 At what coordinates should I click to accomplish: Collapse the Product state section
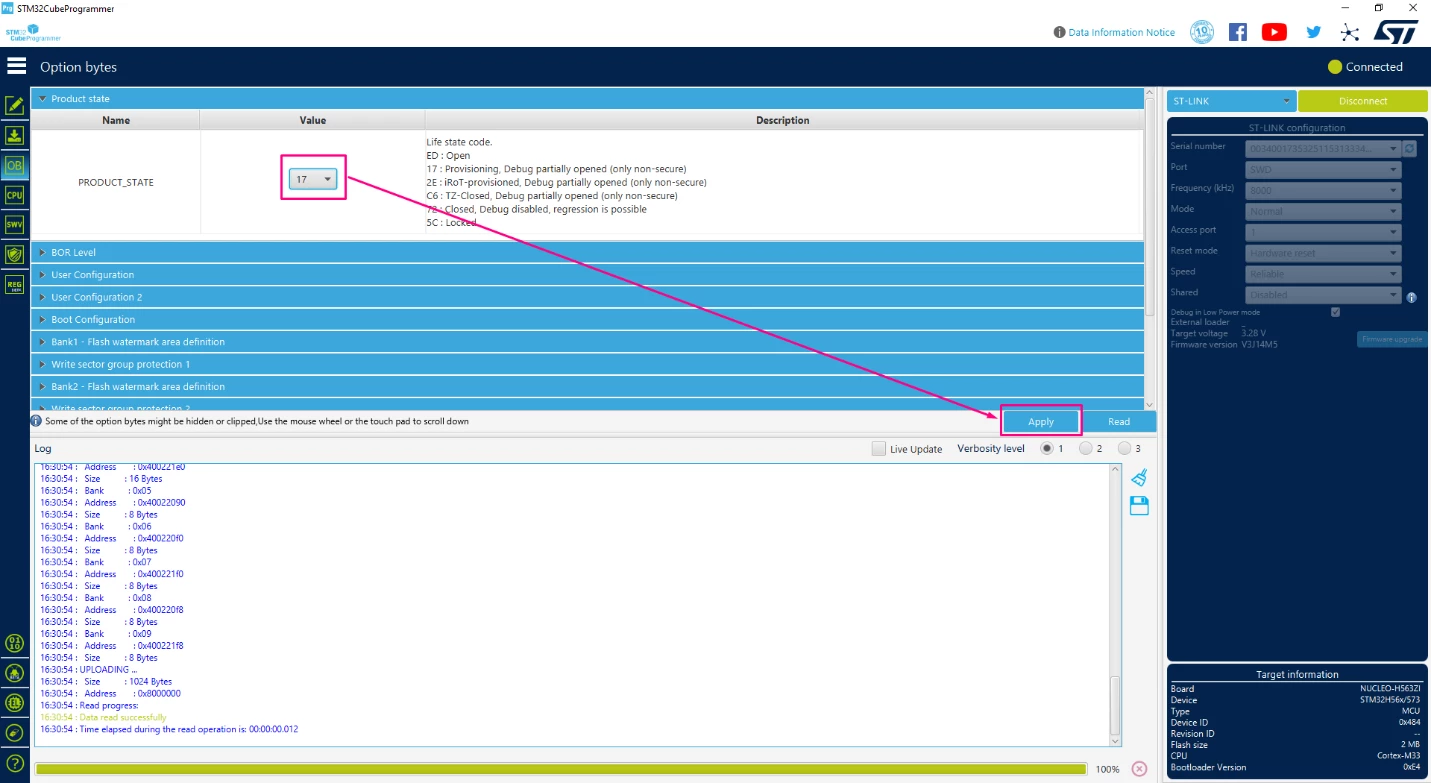coord(587,99)
